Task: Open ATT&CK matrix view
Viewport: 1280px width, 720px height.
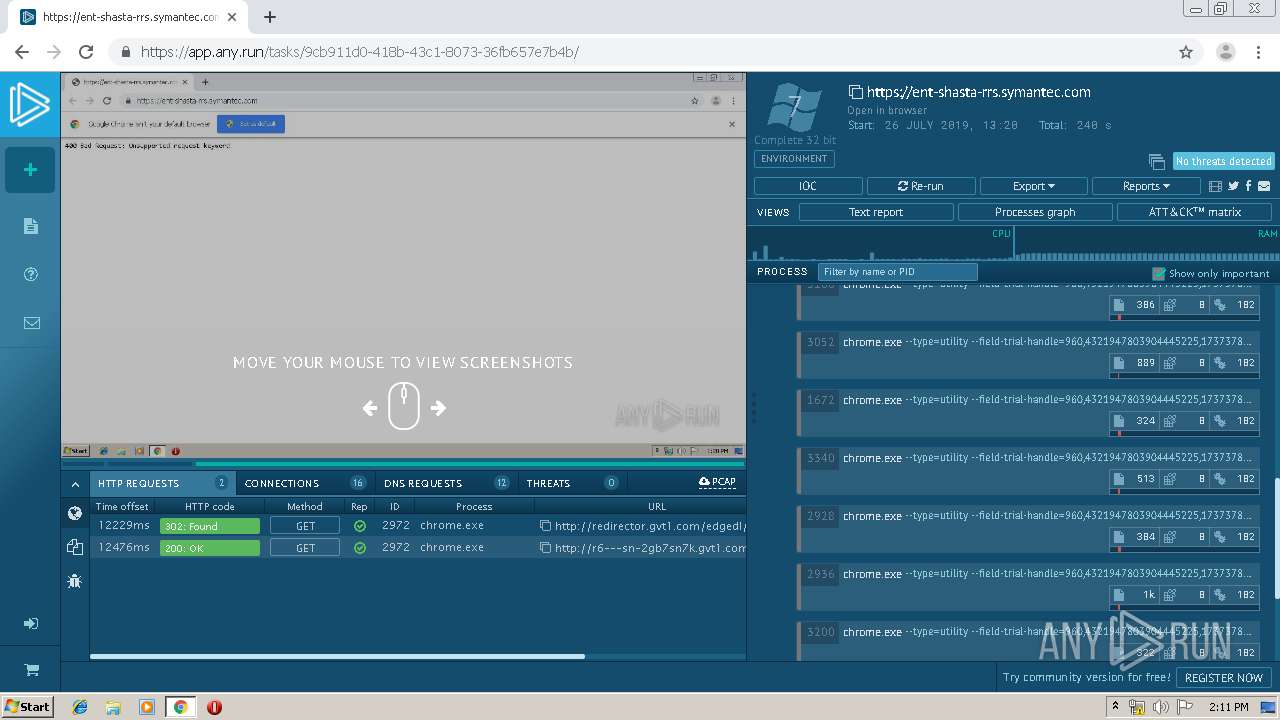Action: pos(1195,212)
